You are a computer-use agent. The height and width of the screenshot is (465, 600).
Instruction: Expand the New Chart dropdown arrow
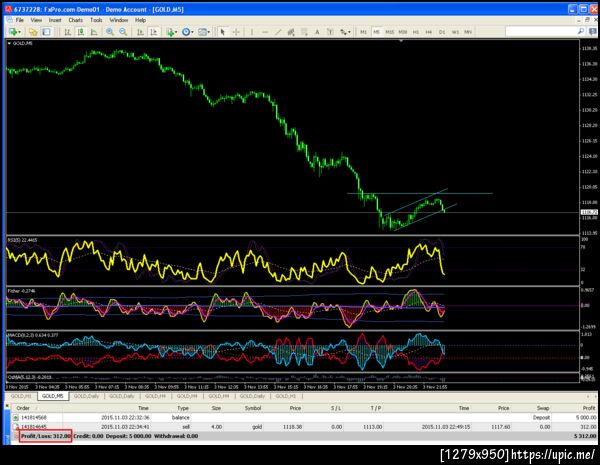click(20, 32)
